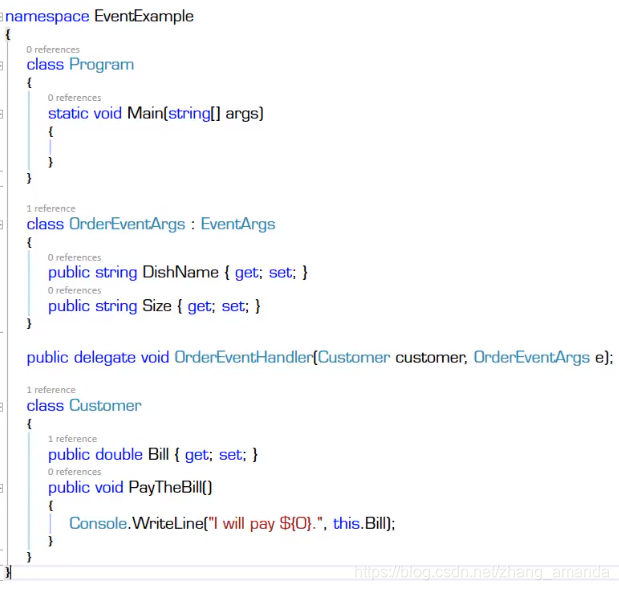The height and width of the screenshot is (590, 619).
Task: Click the 'delegate' keyword
Action: click(x=105, y=358)
